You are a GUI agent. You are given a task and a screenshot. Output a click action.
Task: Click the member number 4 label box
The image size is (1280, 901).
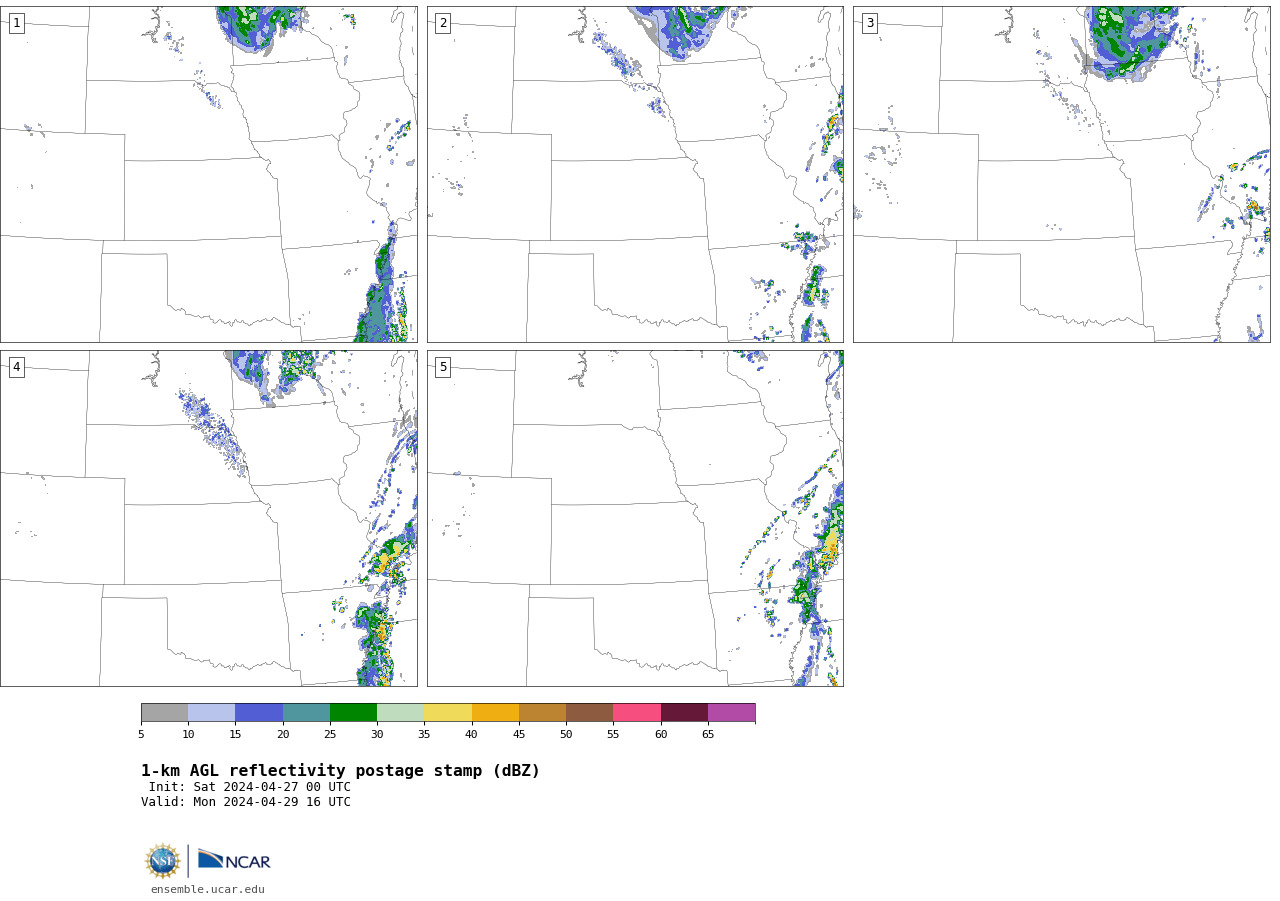coord(16,367)
